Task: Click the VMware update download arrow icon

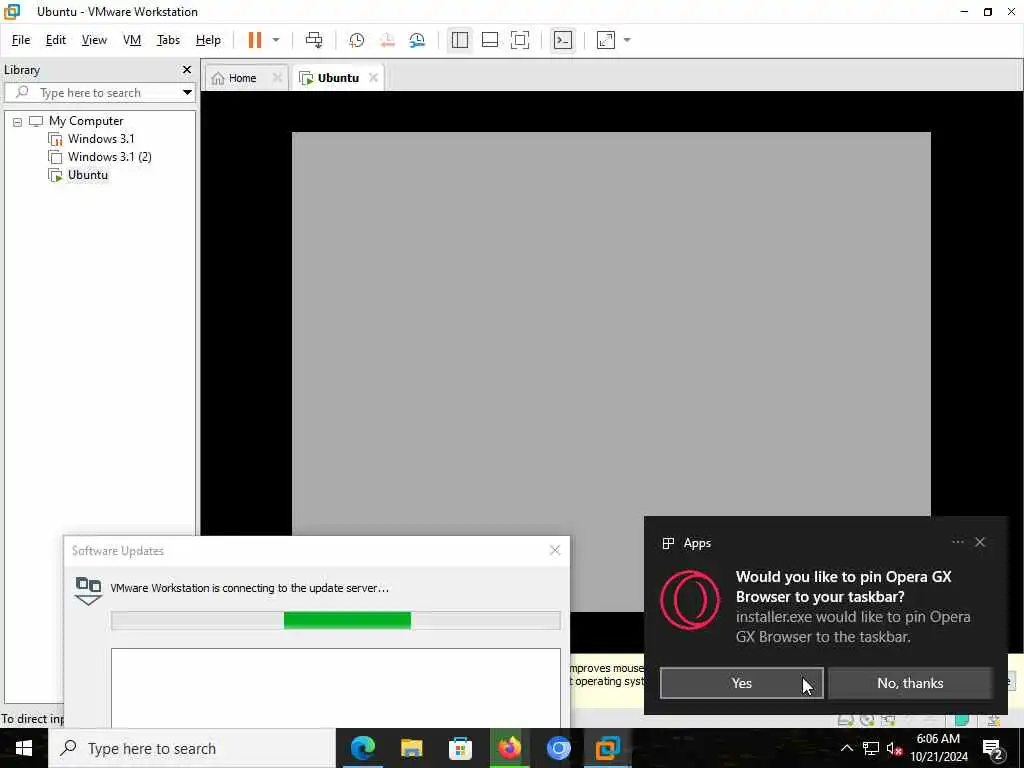Action: click(88, 591)
